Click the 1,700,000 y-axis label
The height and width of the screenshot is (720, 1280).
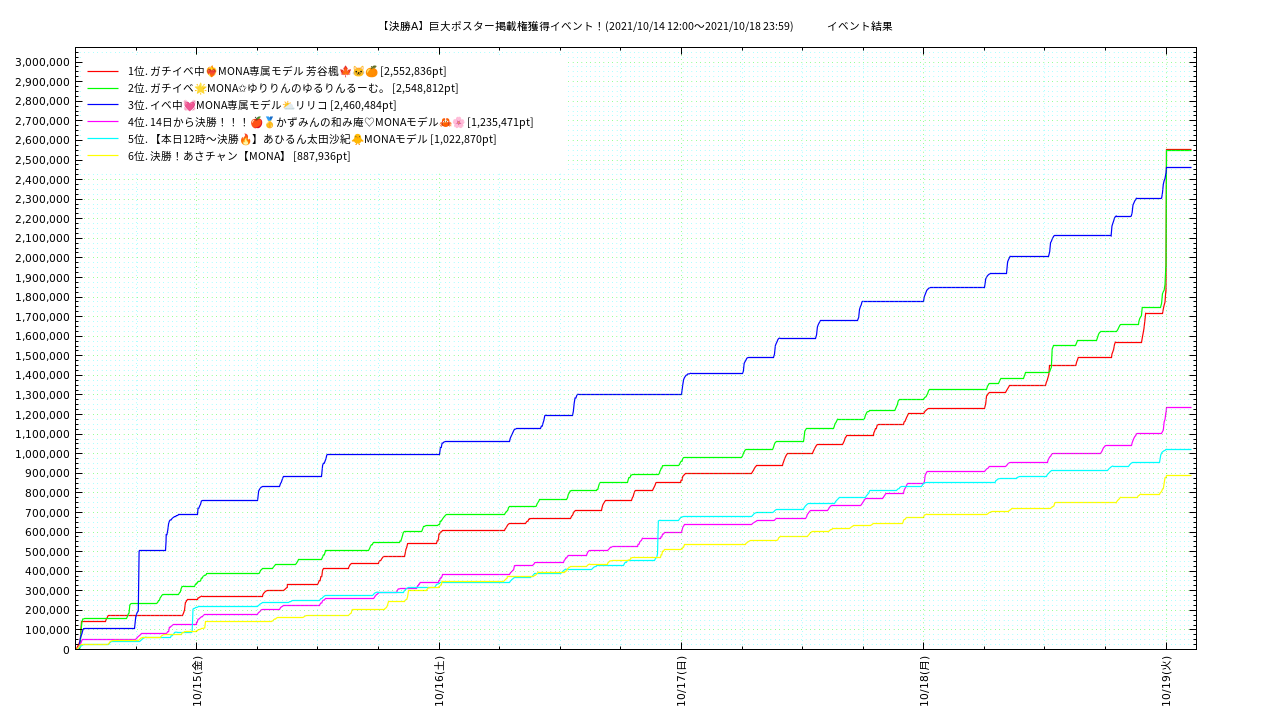pyautogui.click(x=43, y=317)
